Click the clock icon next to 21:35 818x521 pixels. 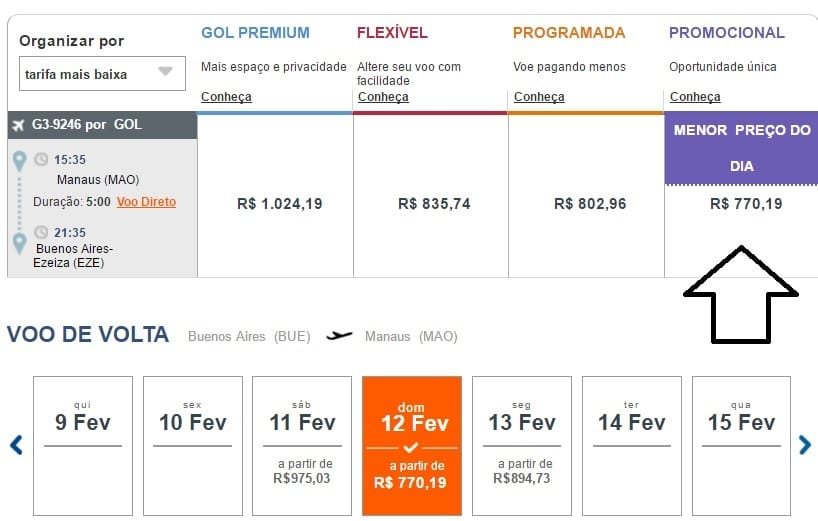(x=41, y=232)
